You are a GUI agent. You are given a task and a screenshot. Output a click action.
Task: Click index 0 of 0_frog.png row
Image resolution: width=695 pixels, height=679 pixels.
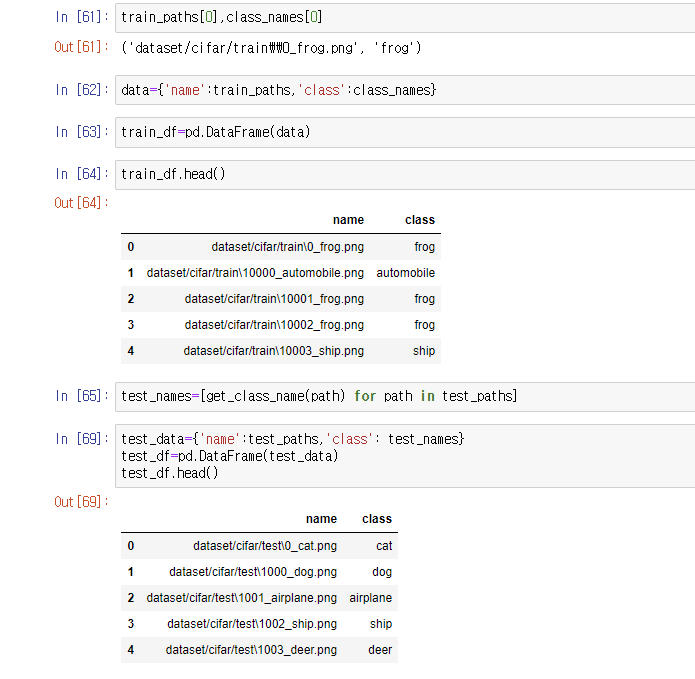pos(131,247)
